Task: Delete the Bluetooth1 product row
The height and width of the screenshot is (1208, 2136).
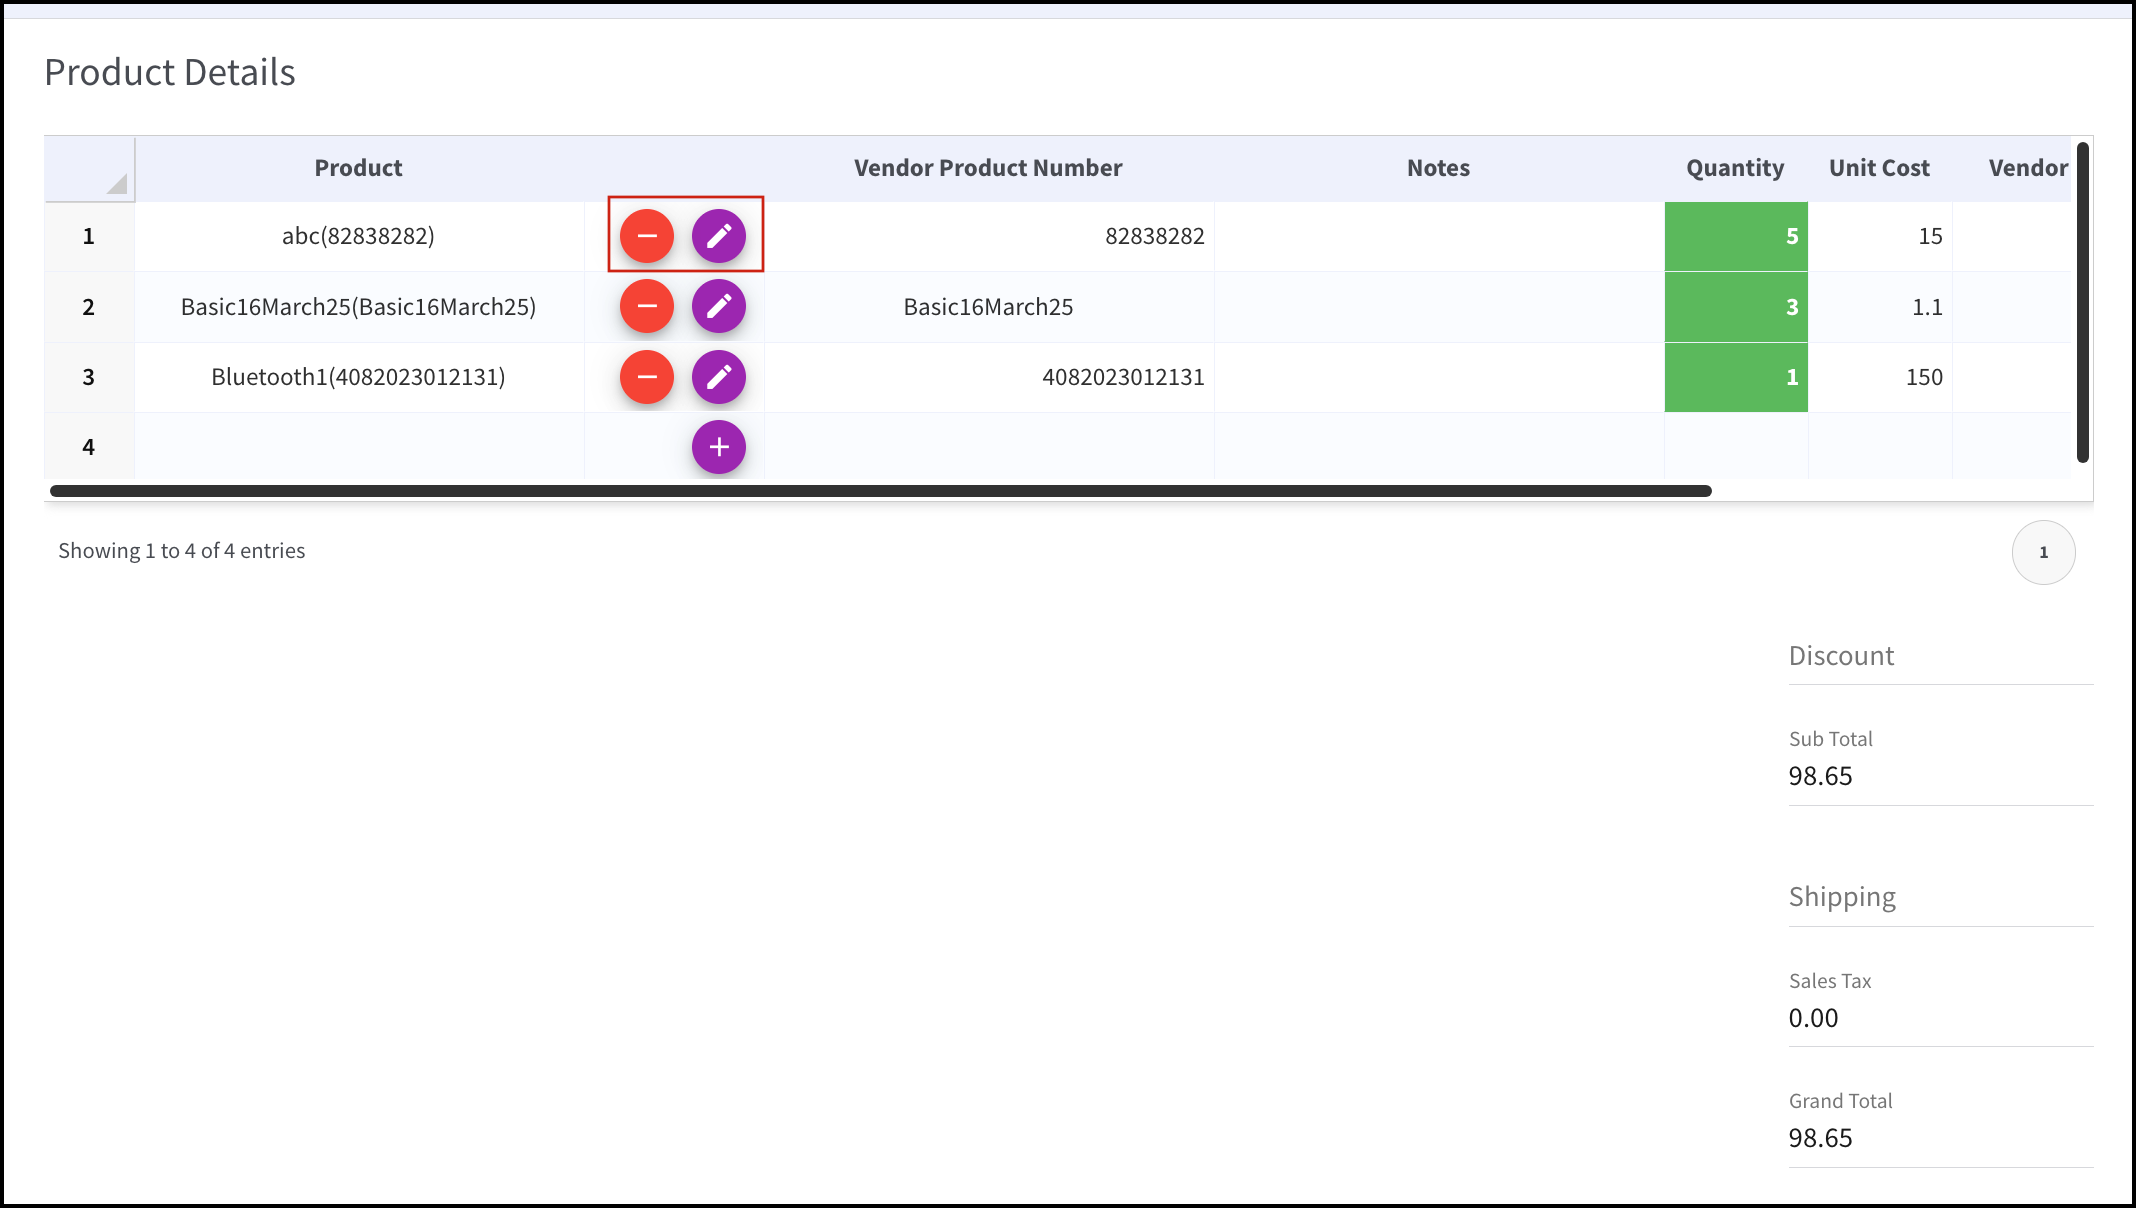Action: (x=647, y=377)
